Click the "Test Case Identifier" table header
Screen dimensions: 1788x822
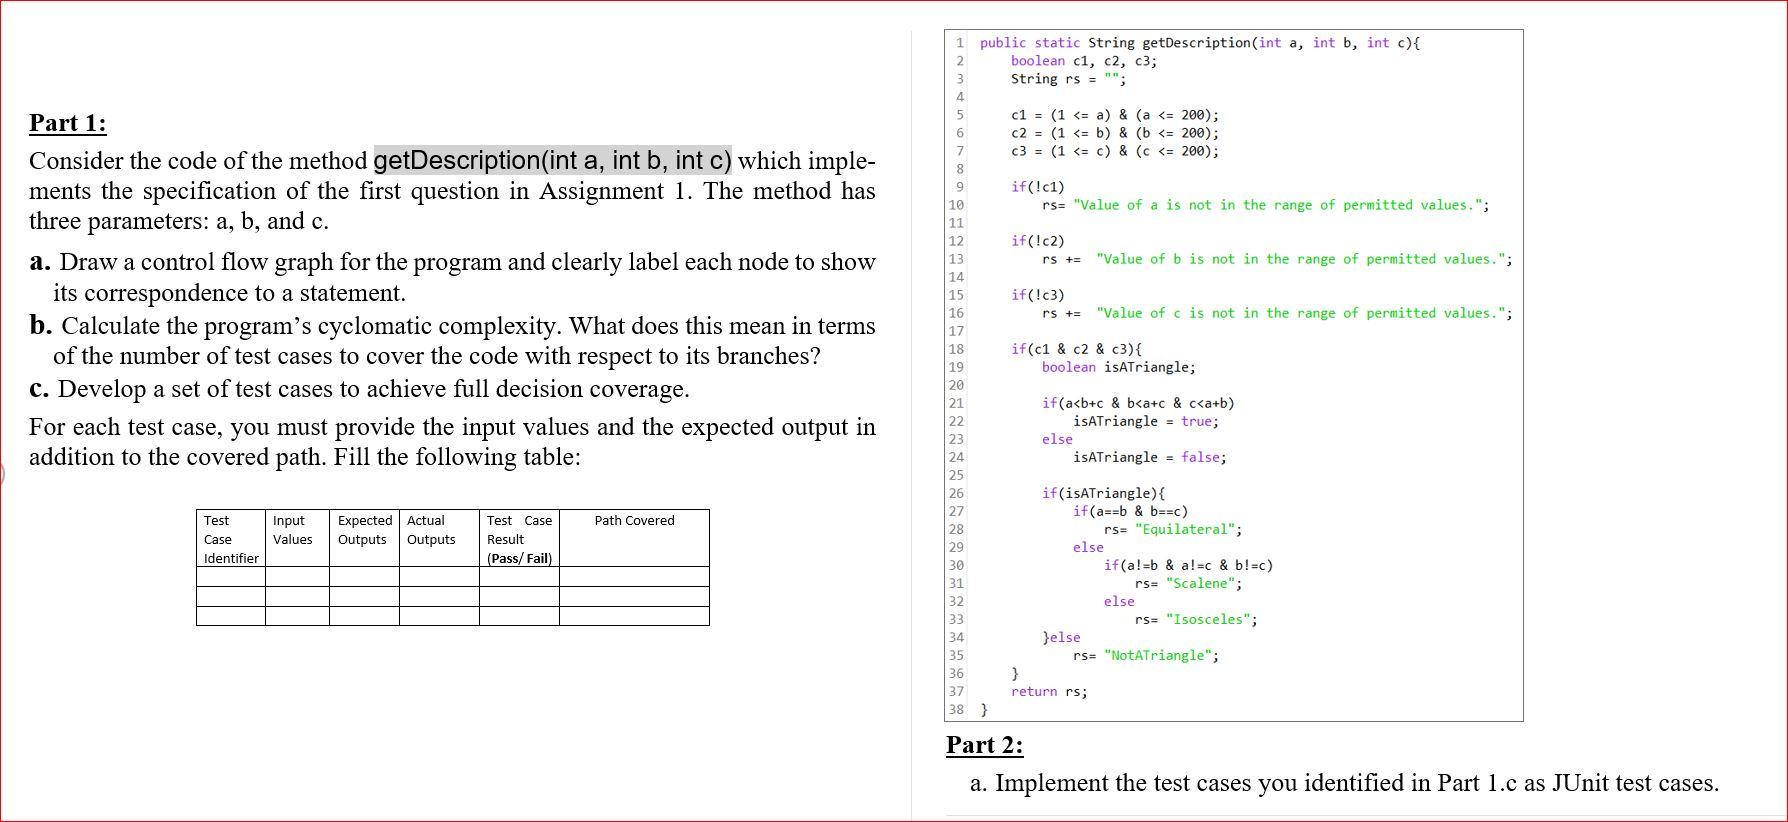[231, 539]
